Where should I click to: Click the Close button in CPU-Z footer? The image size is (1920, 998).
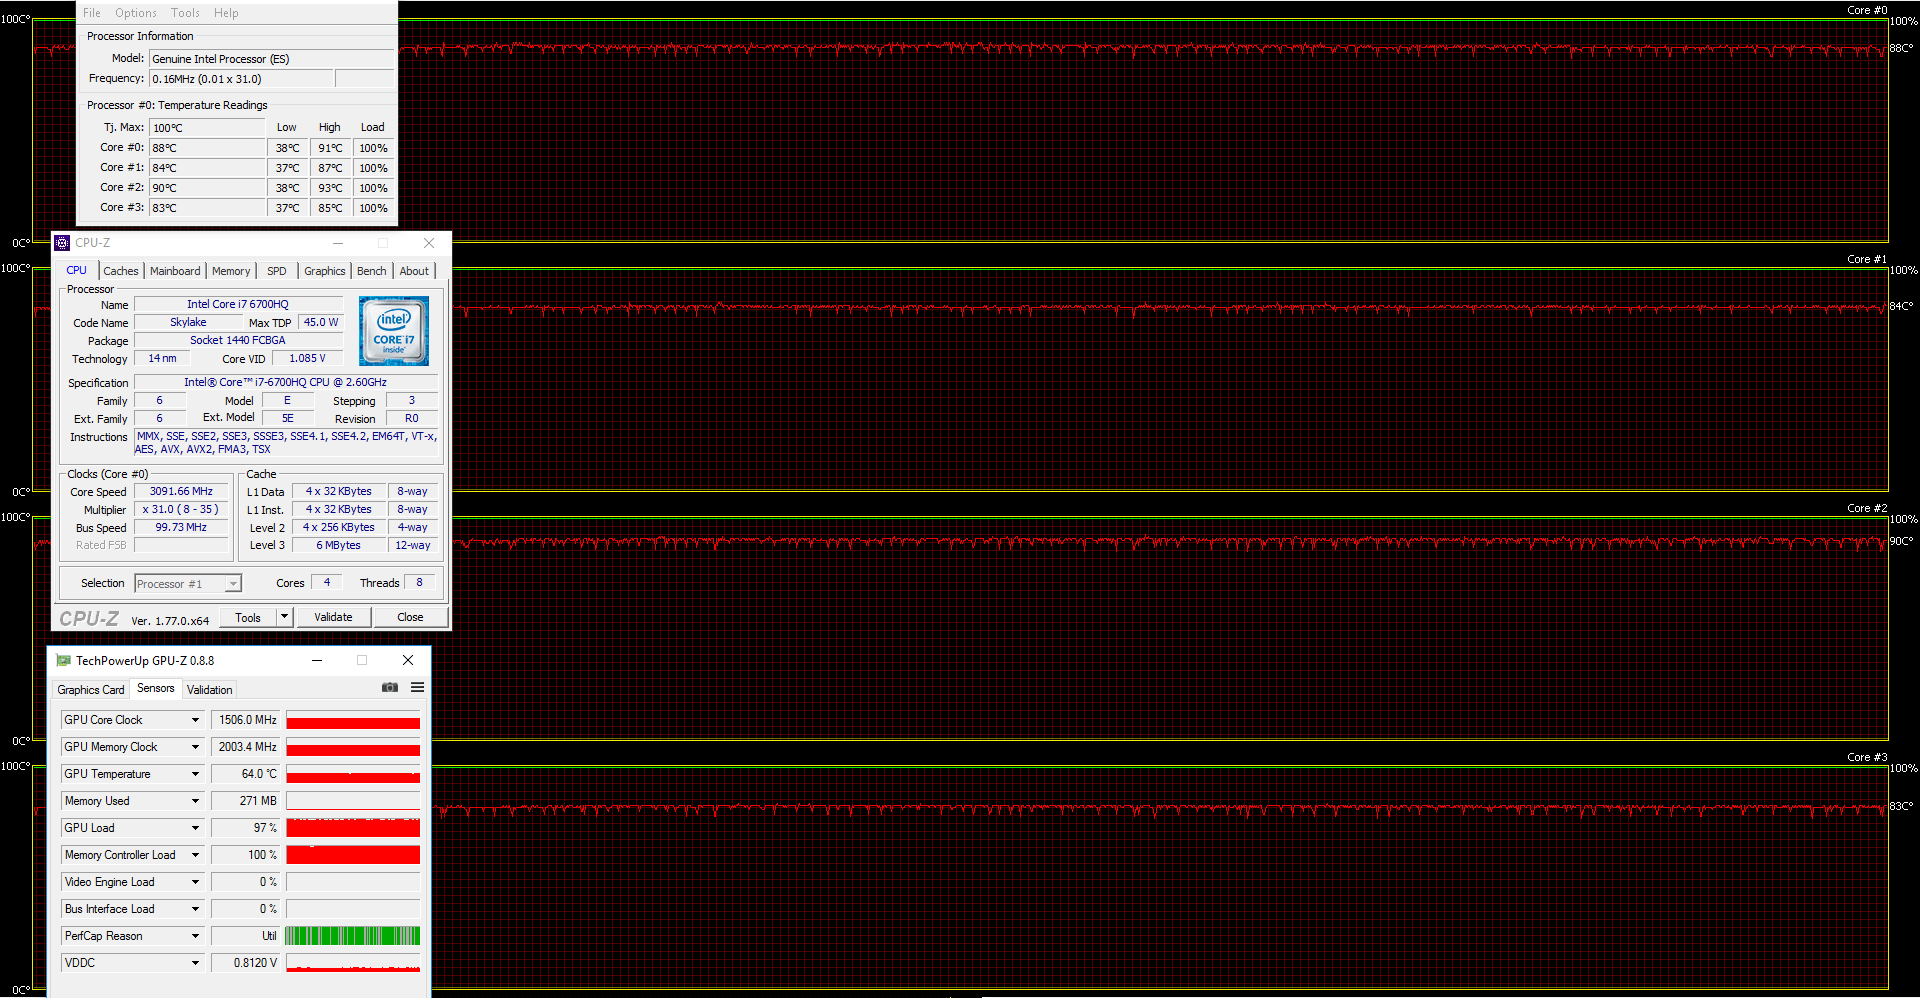410,618
